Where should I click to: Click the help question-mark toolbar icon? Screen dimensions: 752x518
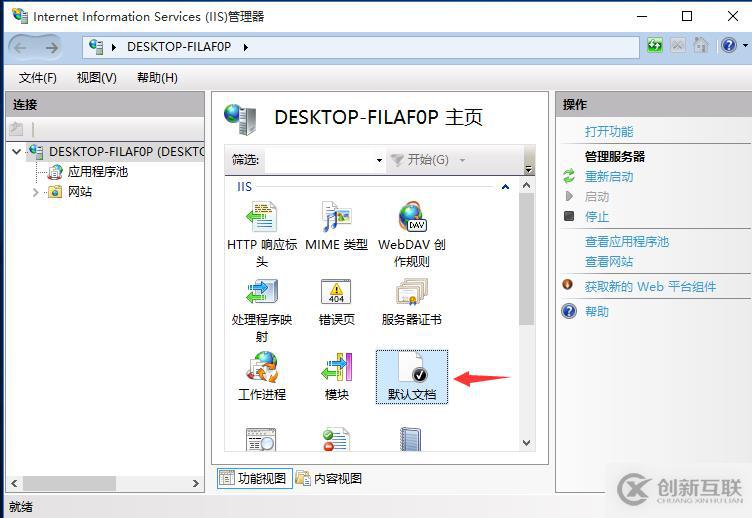click(728, 46)
